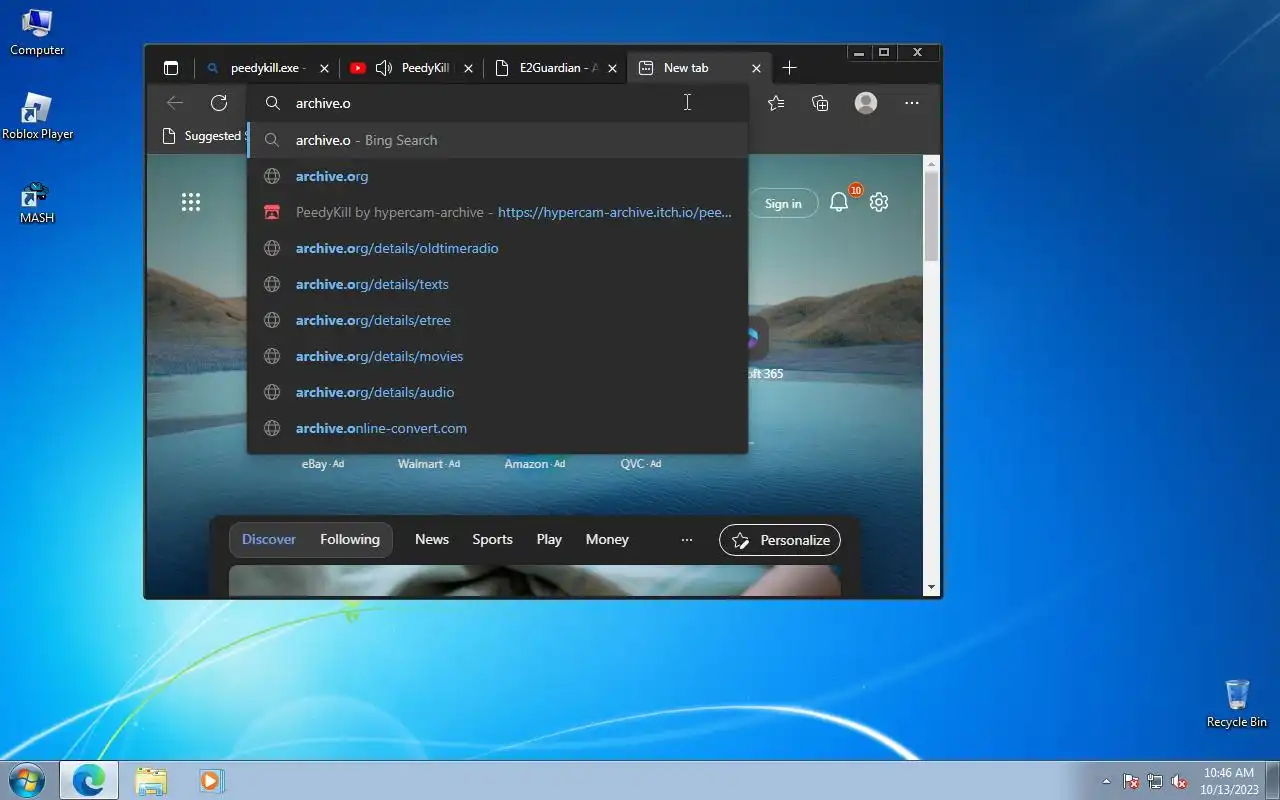Select the Discover feed tab
This screenshot has width=1280, height=800.
click(x=269, y=539)
